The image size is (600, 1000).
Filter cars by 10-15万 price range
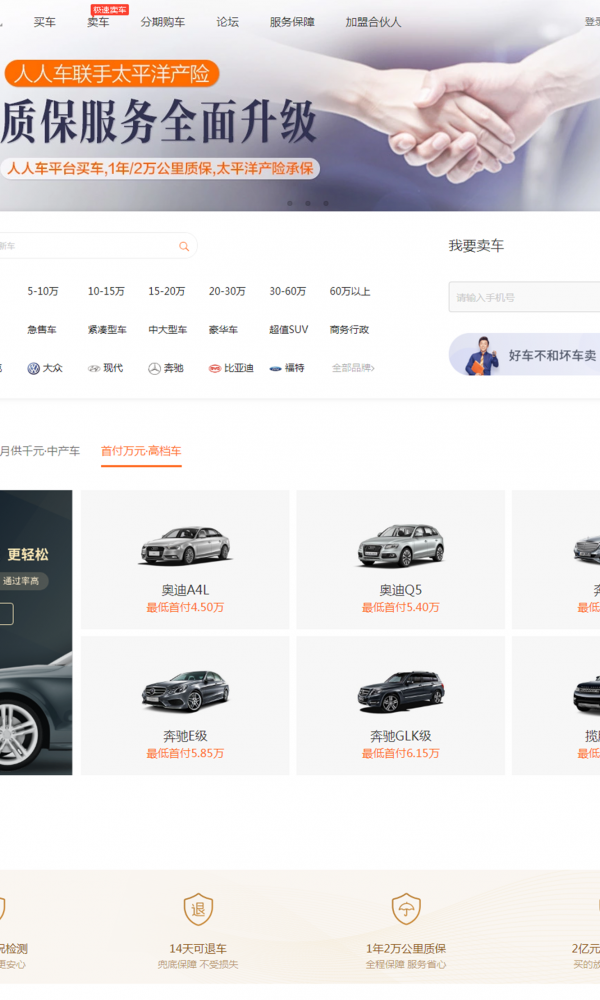[x=106, y=292]
